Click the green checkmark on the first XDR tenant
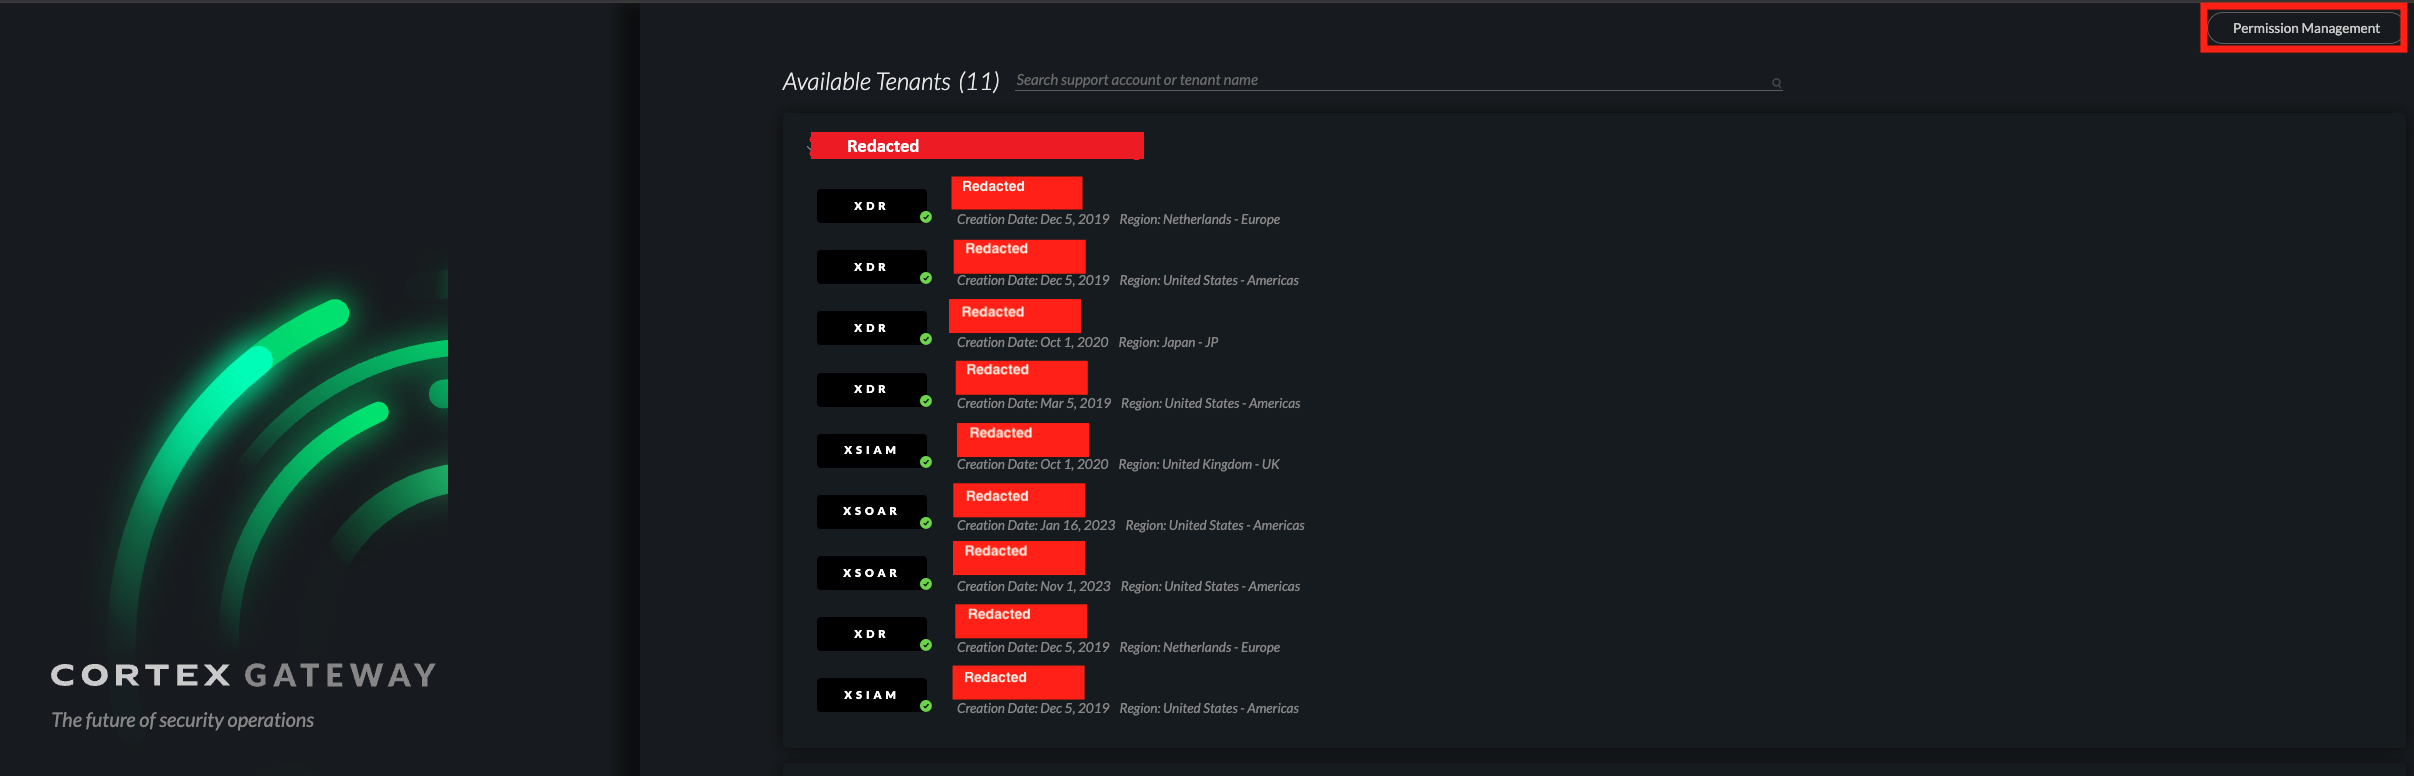This screenshot has height=776, width=2414. point(927,218)
